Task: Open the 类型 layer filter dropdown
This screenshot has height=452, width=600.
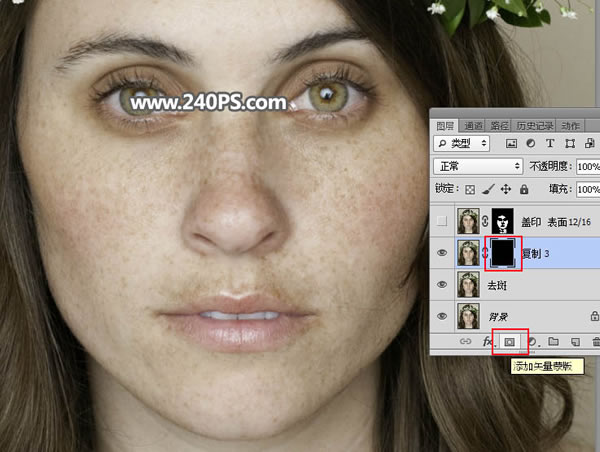Action: tap(462, 144)
